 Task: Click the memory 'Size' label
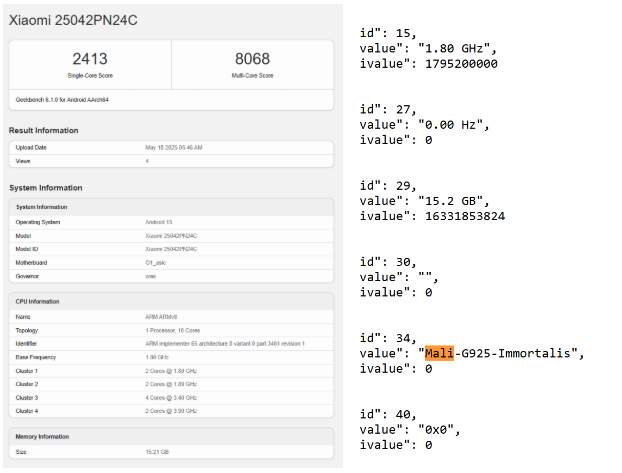pyautogui.click(x=21, y=452)
